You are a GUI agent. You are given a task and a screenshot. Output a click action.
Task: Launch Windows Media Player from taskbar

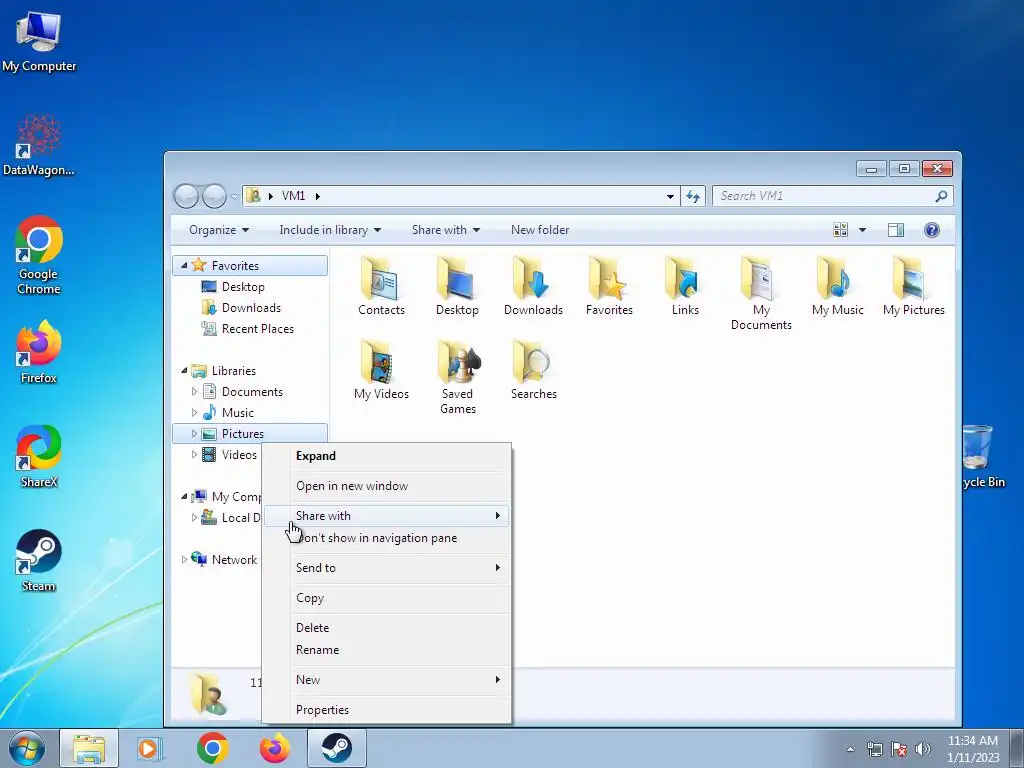tap(149, 748)
